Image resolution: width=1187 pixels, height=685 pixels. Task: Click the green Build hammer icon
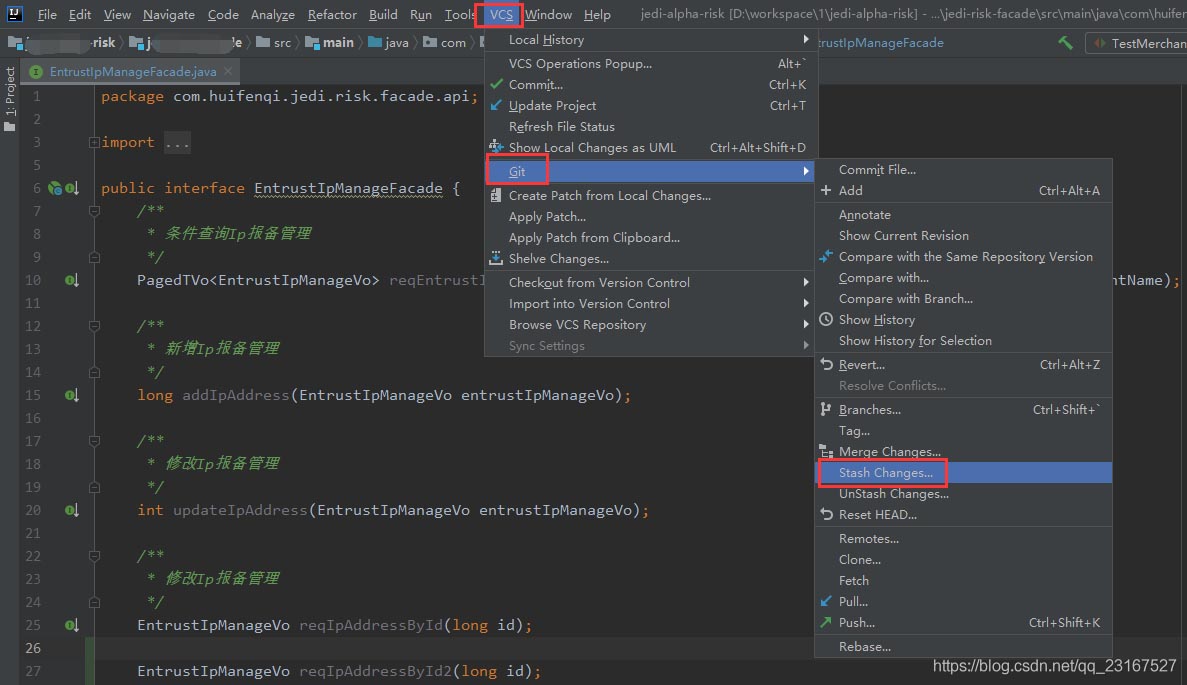1065,43
